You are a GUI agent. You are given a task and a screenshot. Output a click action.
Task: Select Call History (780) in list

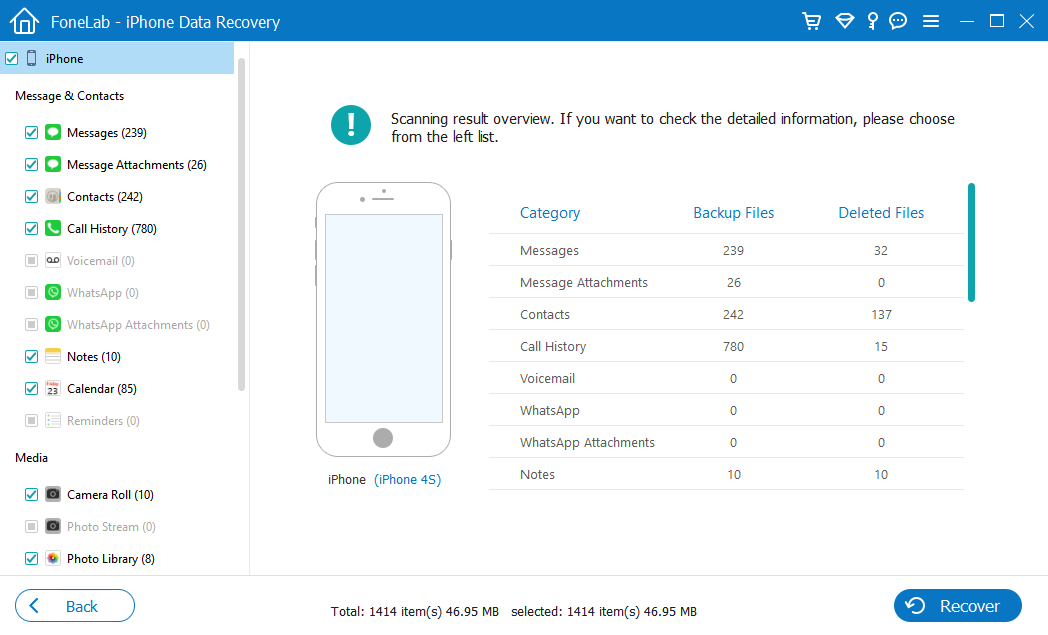[112, 229]
